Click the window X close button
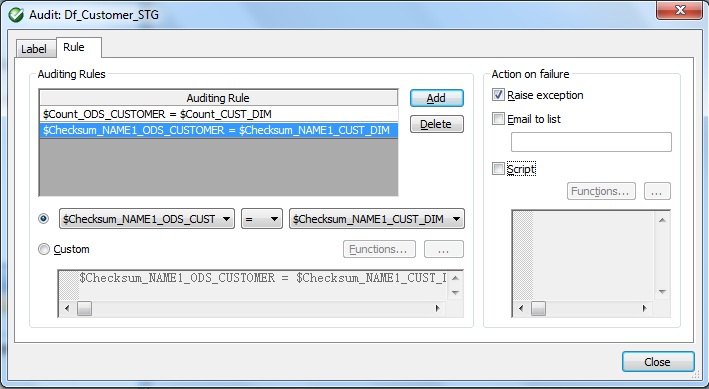This screenshot has height=389, width=709. (680, 9)
